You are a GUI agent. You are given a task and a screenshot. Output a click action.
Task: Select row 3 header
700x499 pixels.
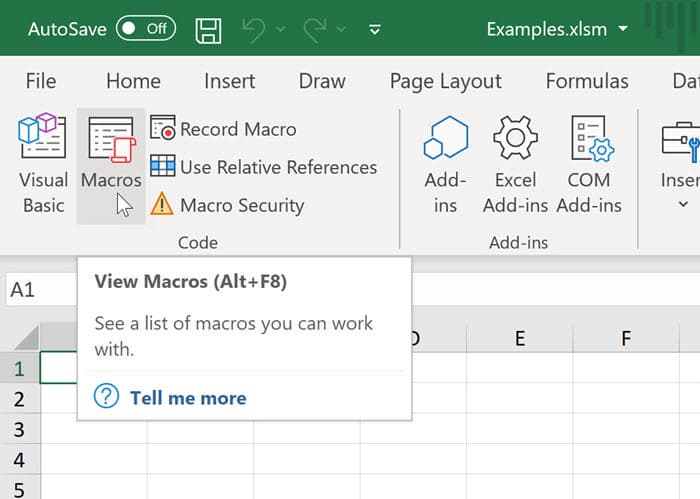coord(19,429)
